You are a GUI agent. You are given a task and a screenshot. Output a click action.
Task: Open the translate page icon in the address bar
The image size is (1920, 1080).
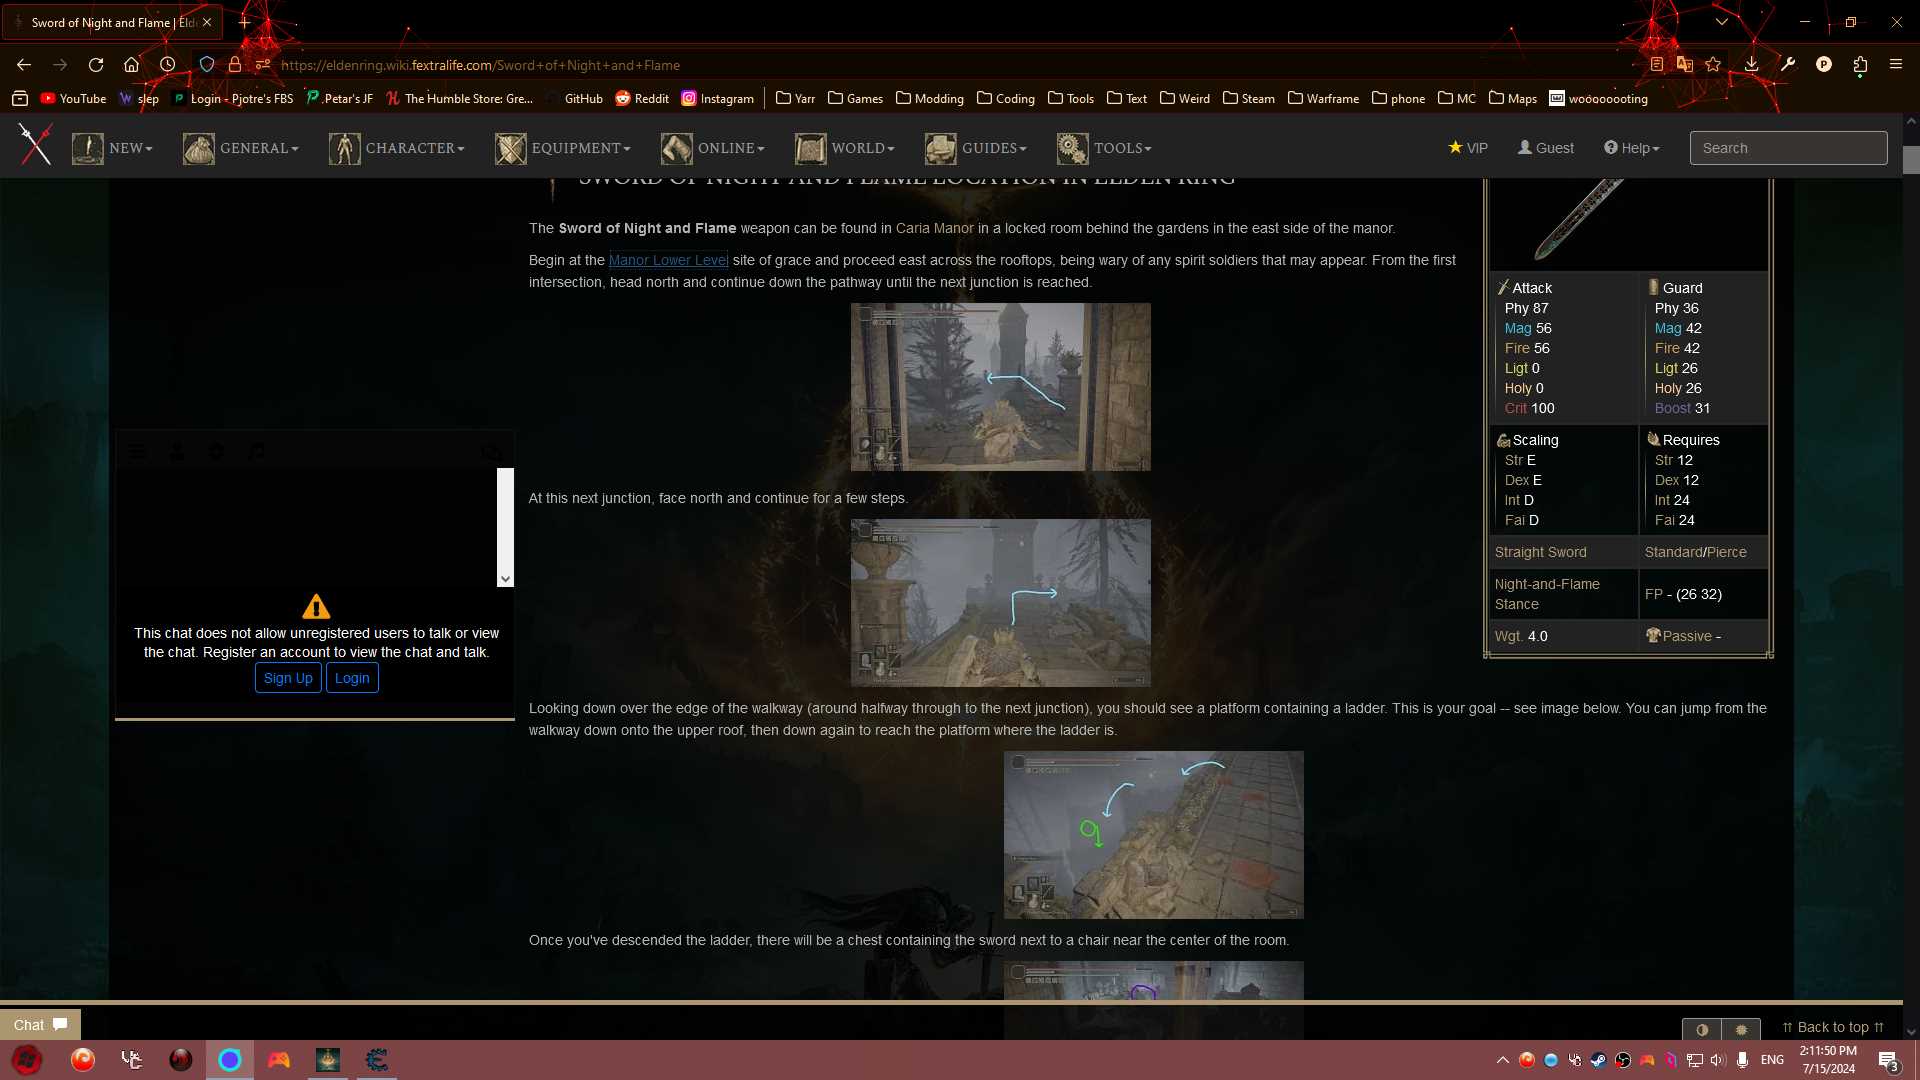tap(1685, 64)
